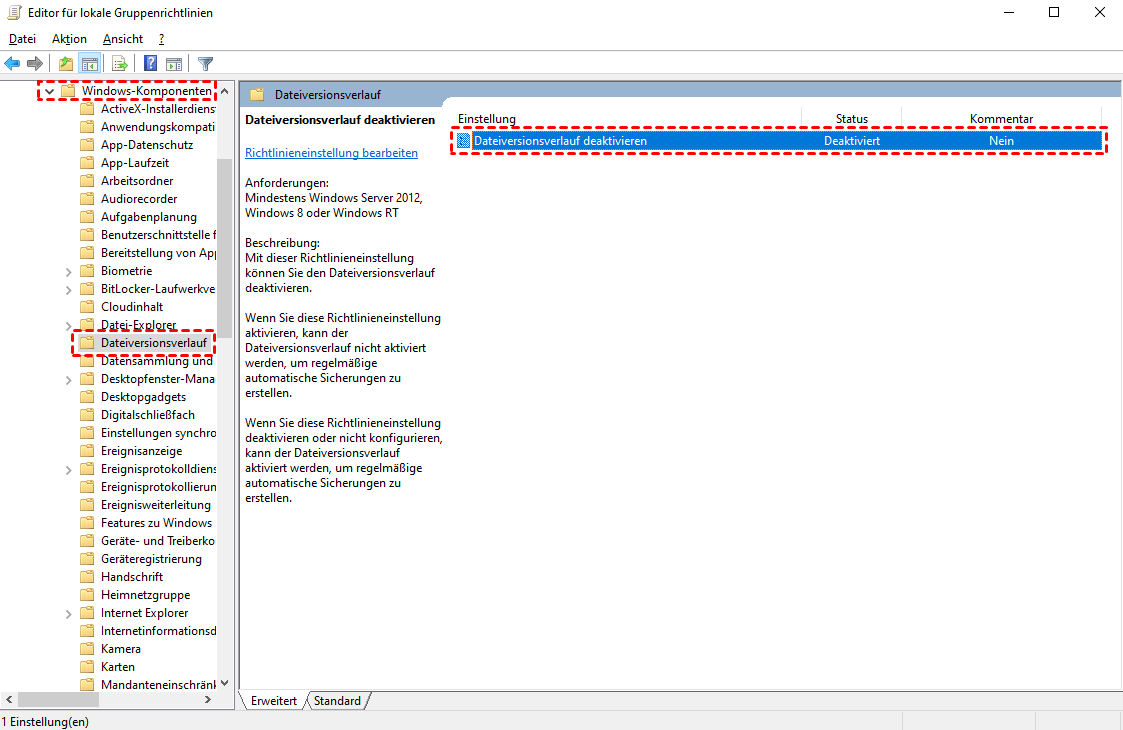Switch to the Standard tab
Screen dimensions: 1123x730
(x=337, y=701)
